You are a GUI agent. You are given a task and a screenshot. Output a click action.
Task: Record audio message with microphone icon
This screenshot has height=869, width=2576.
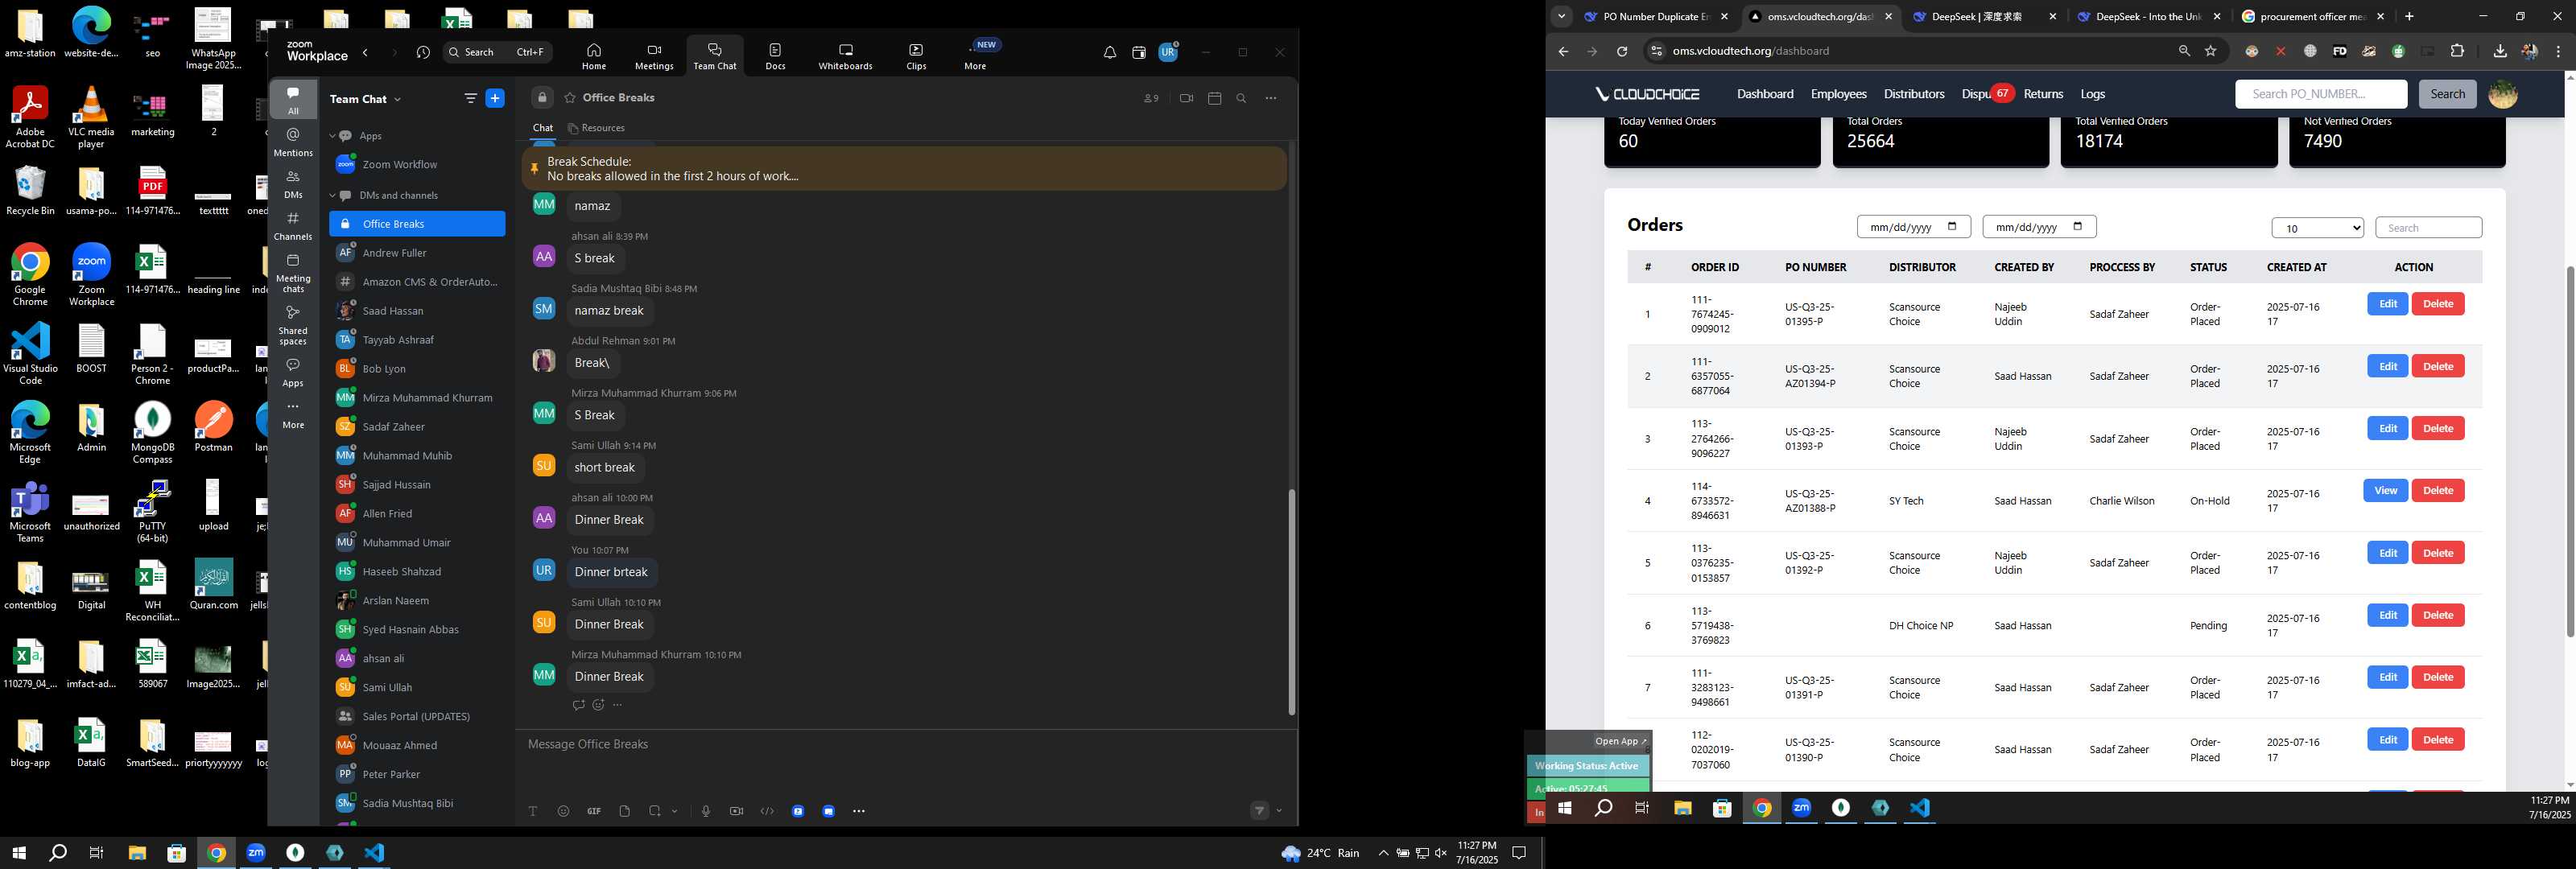click(x=706, y=811)
